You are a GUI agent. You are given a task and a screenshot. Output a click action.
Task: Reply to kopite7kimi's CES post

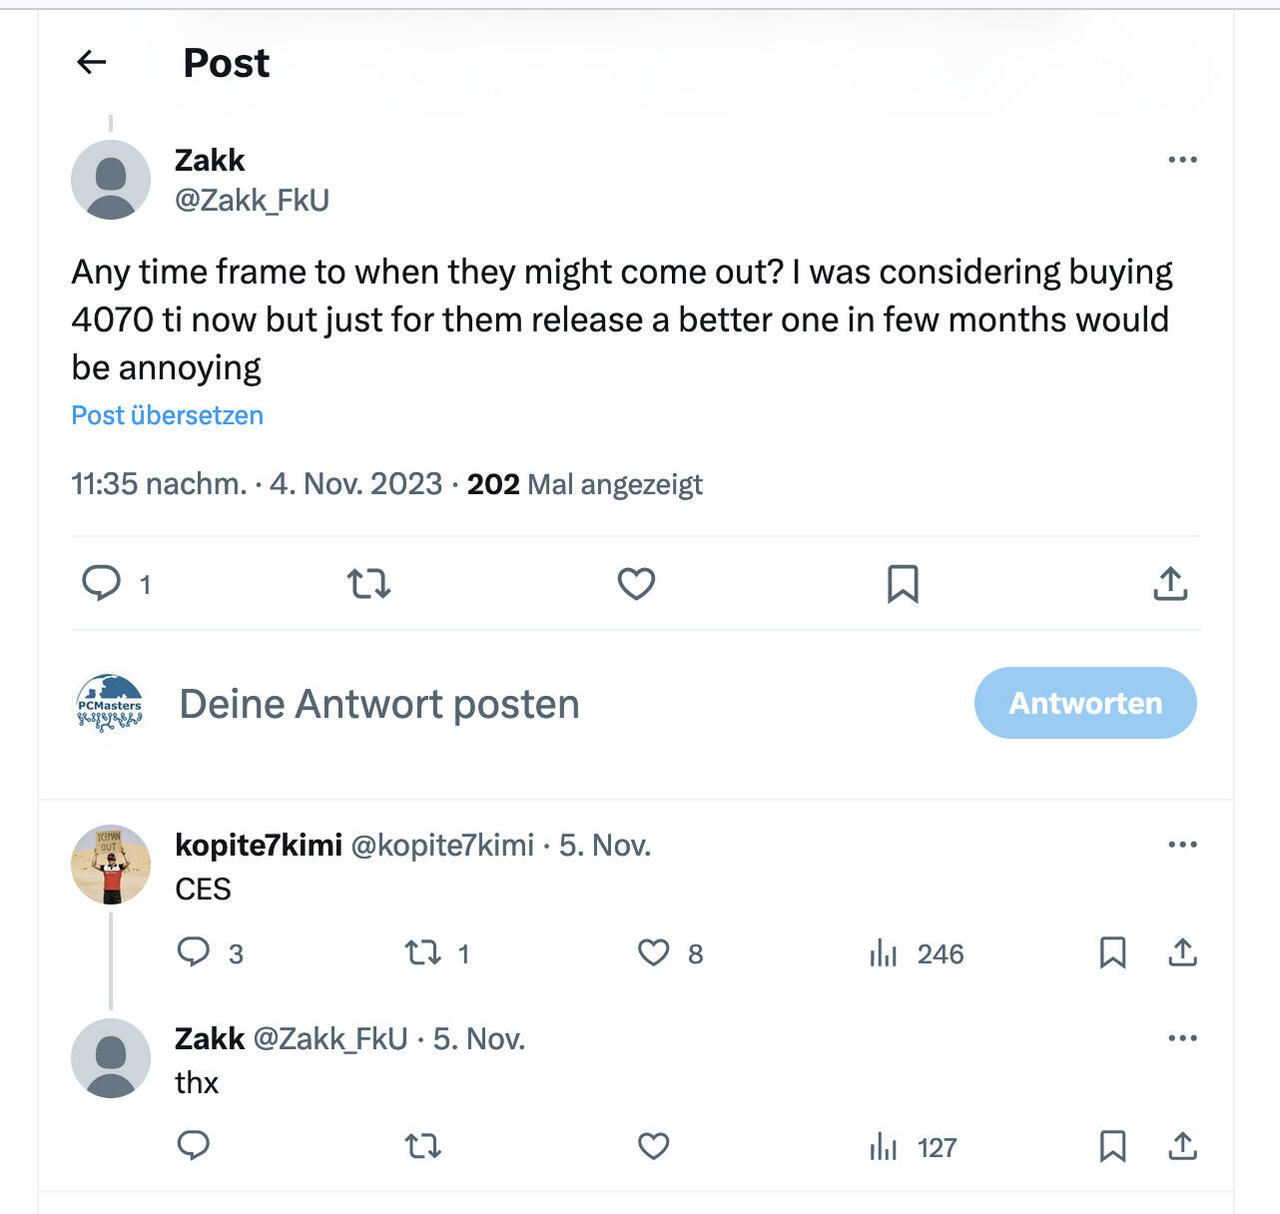point(193,952)
